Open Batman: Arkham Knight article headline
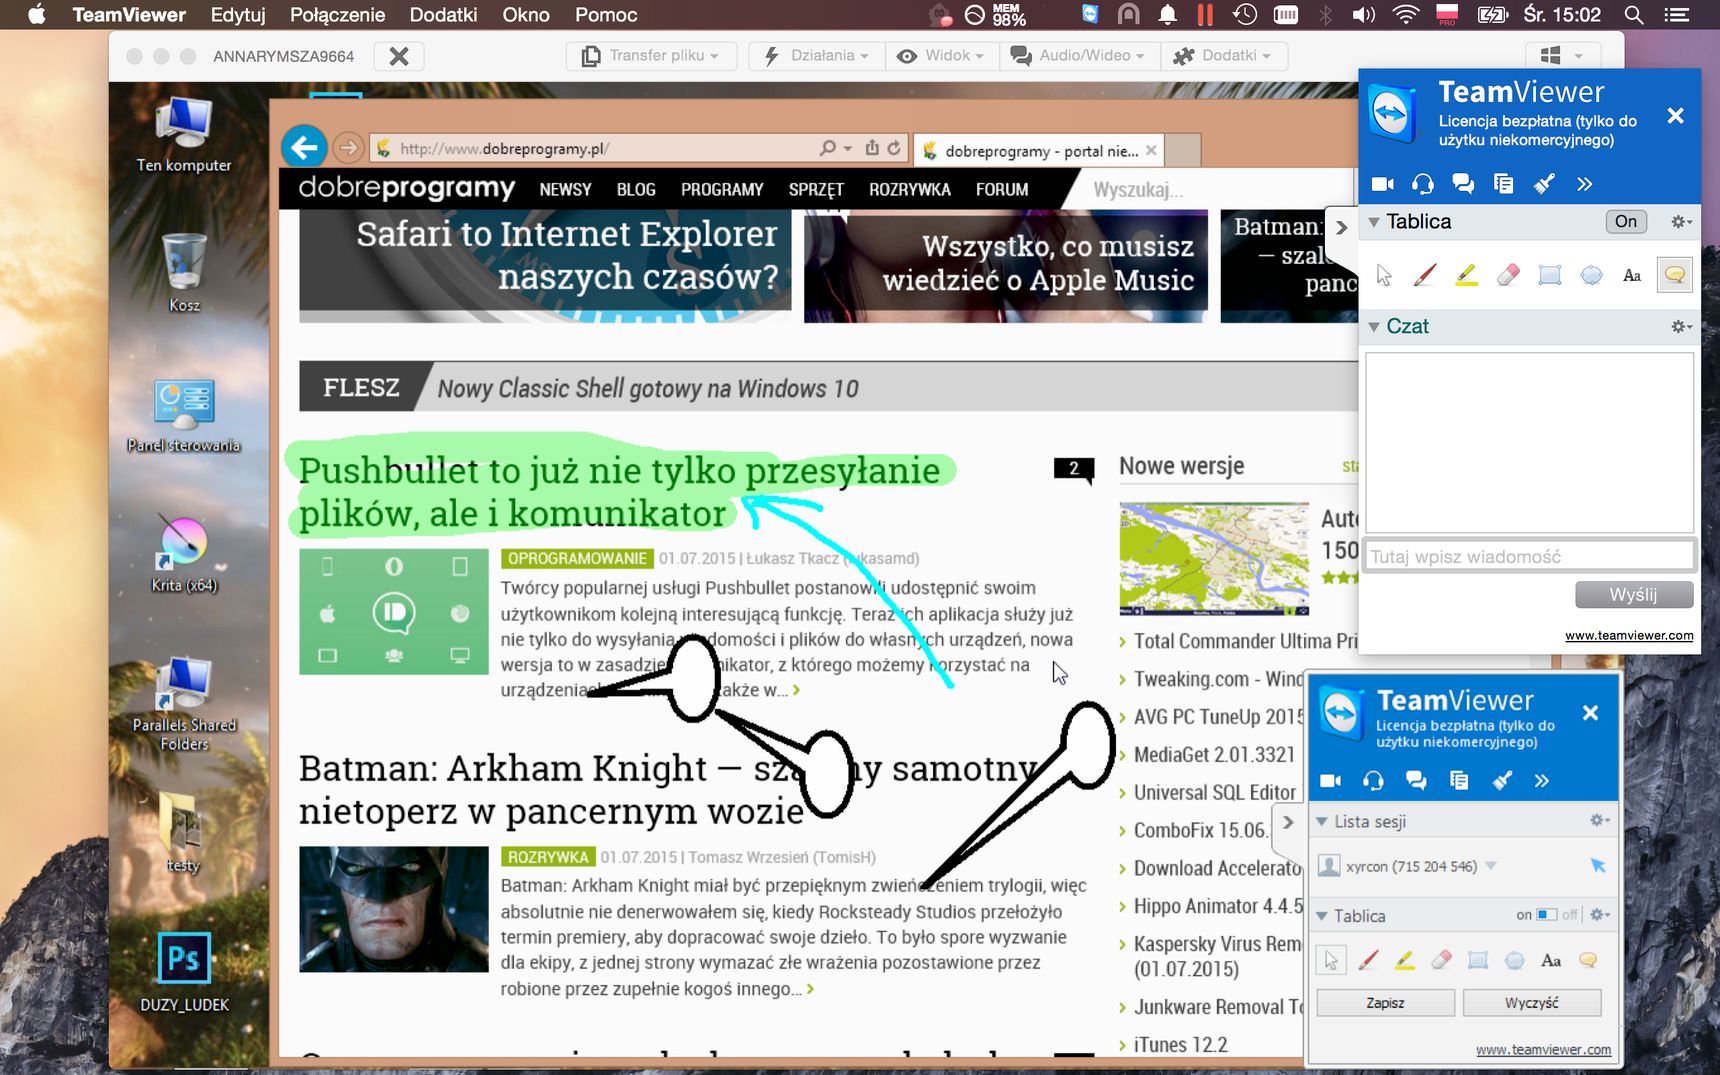This screenshot has height=1075, width=1720. [x=670, y=789]
